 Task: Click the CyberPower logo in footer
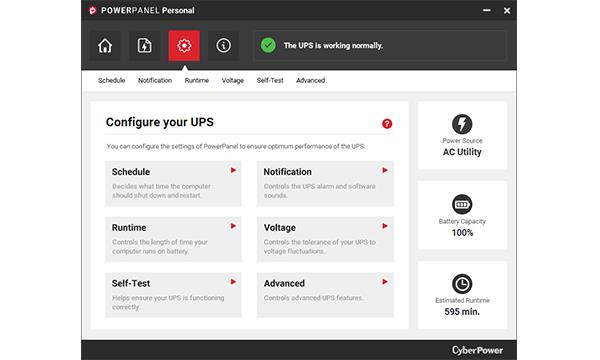tap(477, 350)
